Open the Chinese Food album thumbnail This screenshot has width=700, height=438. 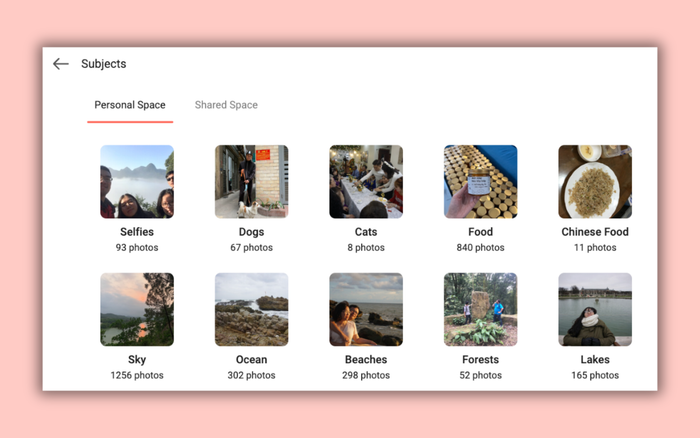coord(595,182)
